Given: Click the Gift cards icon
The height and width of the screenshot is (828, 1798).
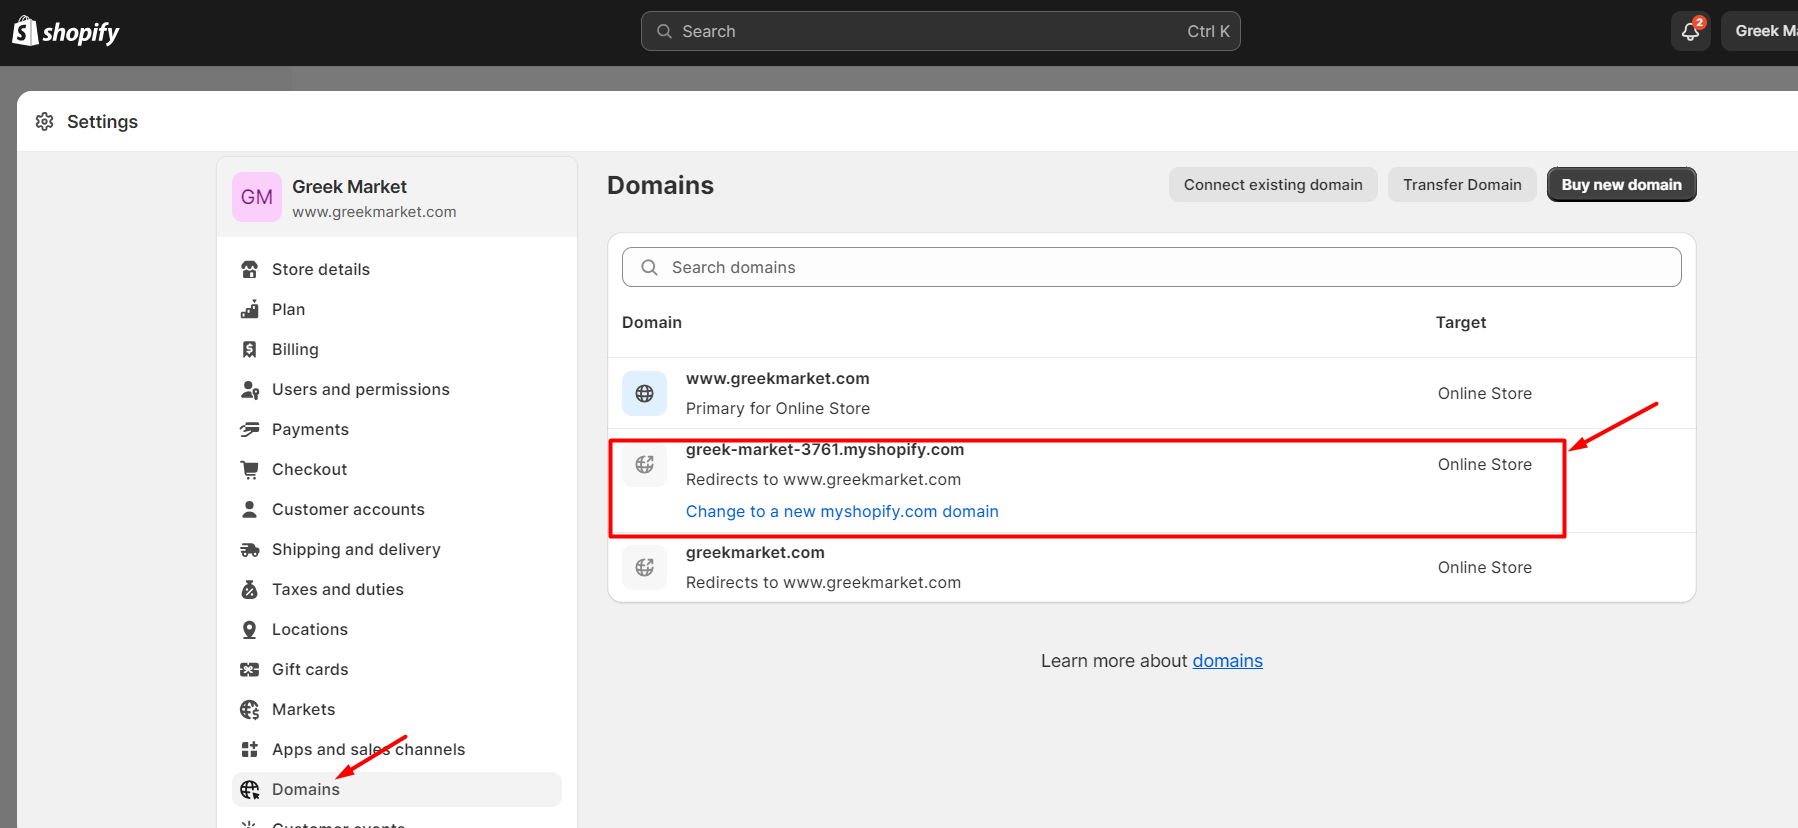Looking at the screenshot, I should [x=250, y=669].
